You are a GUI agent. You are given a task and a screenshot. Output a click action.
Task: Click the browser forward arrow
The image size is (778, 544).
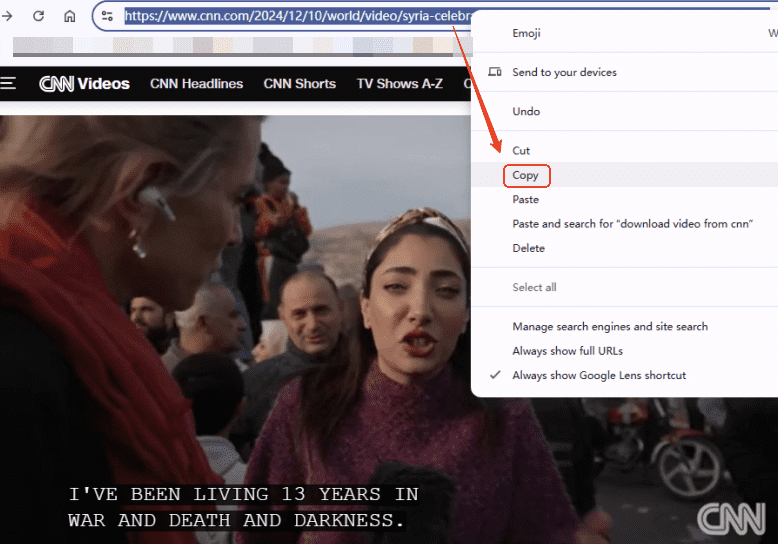(x=8, y=16)
